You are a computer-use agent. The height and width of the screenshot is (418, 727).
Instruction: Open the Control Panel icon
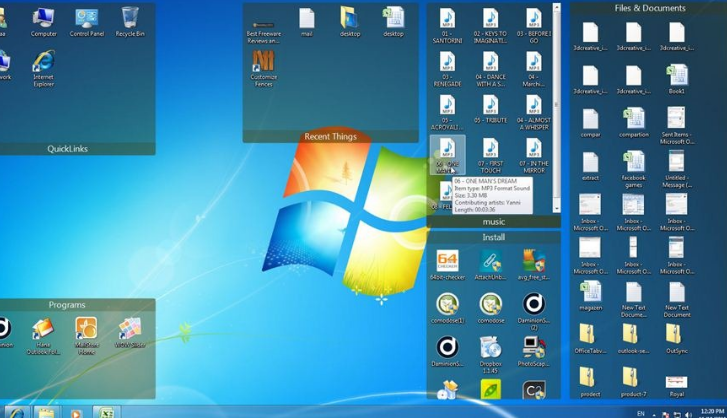tap(87, 21)
